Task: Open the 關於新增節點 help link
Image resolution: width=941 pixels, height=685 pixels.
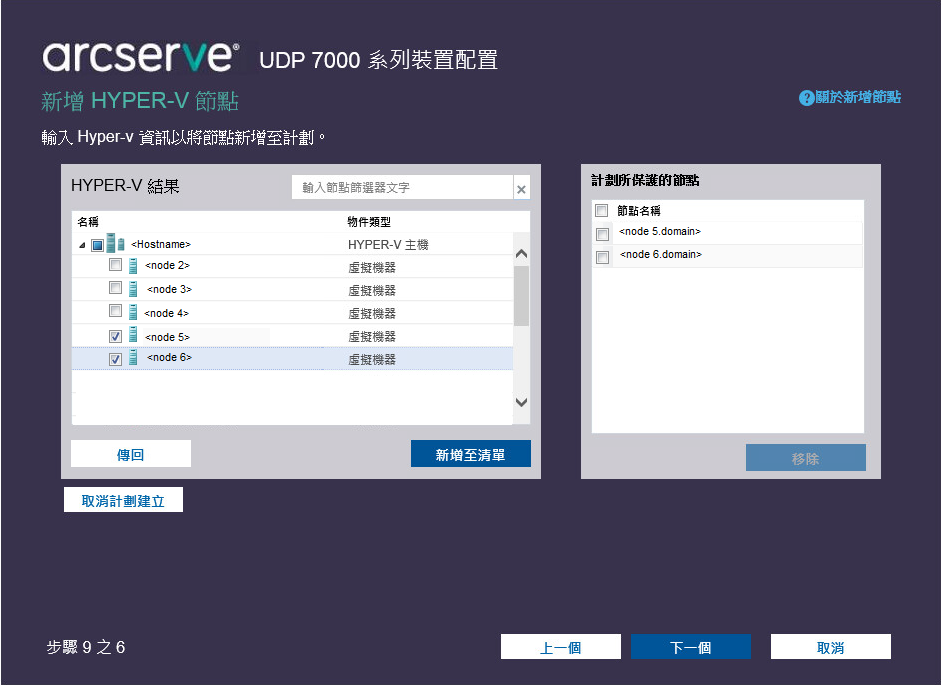Action: point(858,98)
